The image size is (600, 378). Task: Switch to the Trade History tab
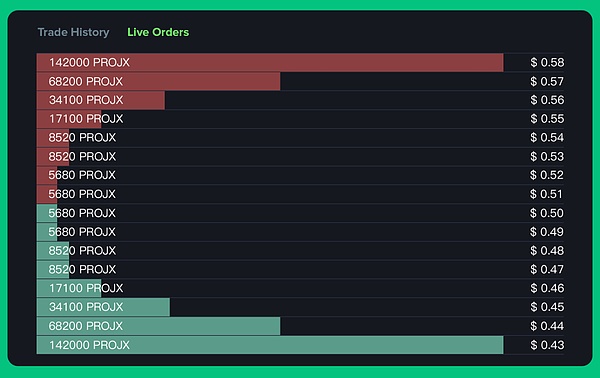[x=73, y=32]
